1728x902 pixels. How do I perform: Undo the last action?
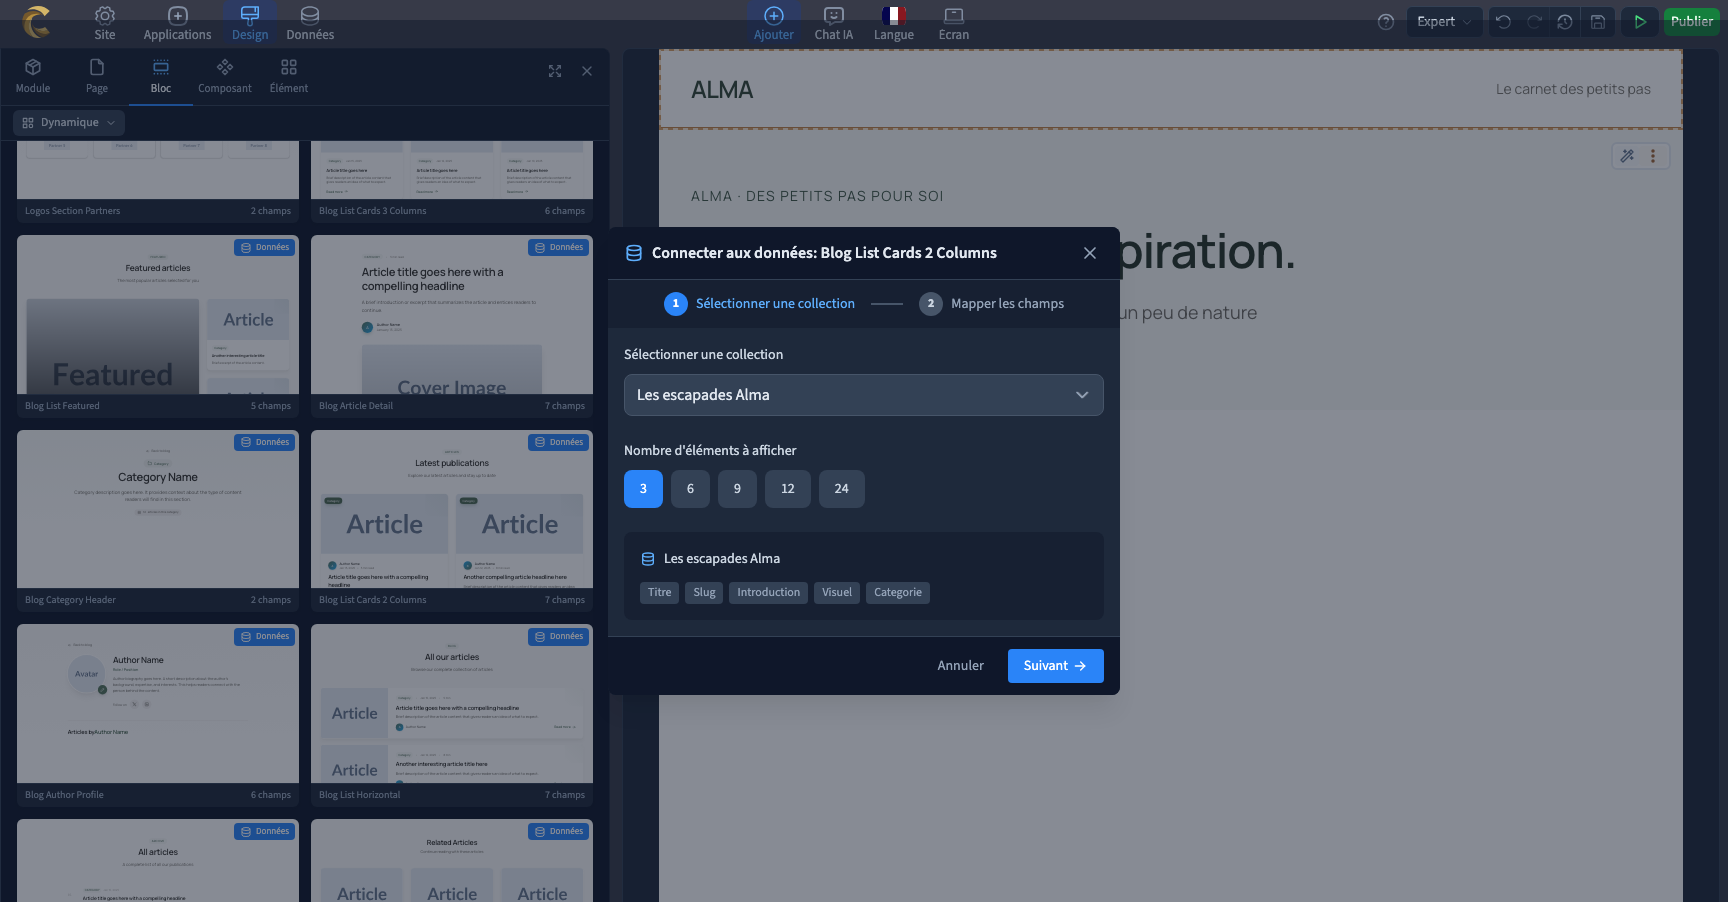pos(1503,22)
